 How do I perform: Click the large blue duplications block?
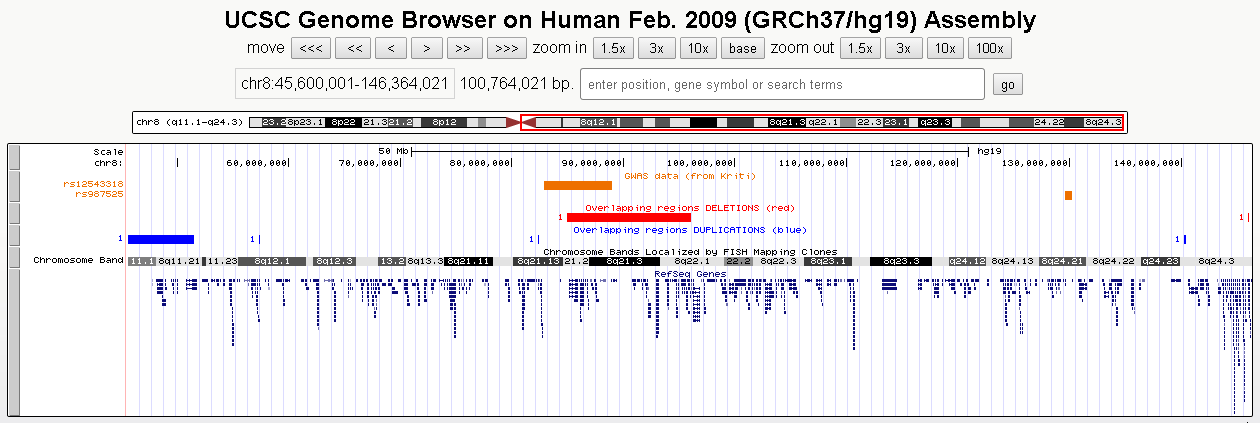pos(160,239)
